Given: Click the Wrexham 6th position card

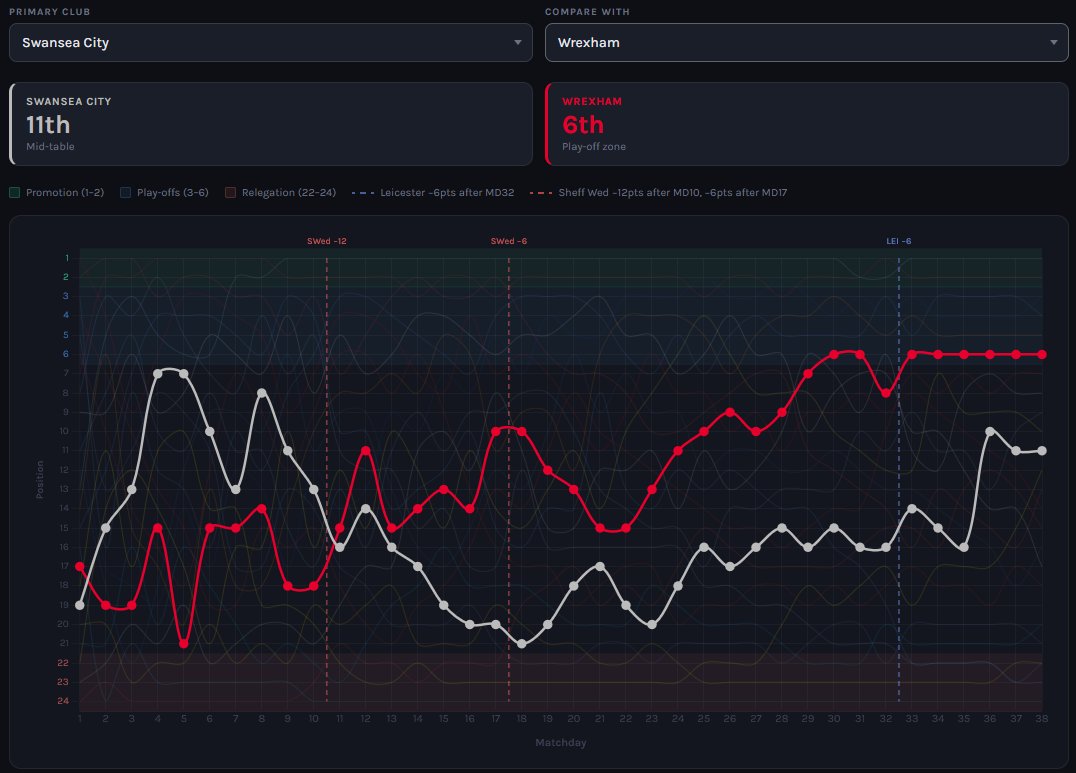Looking at the screenshot, I should point(806,124).
